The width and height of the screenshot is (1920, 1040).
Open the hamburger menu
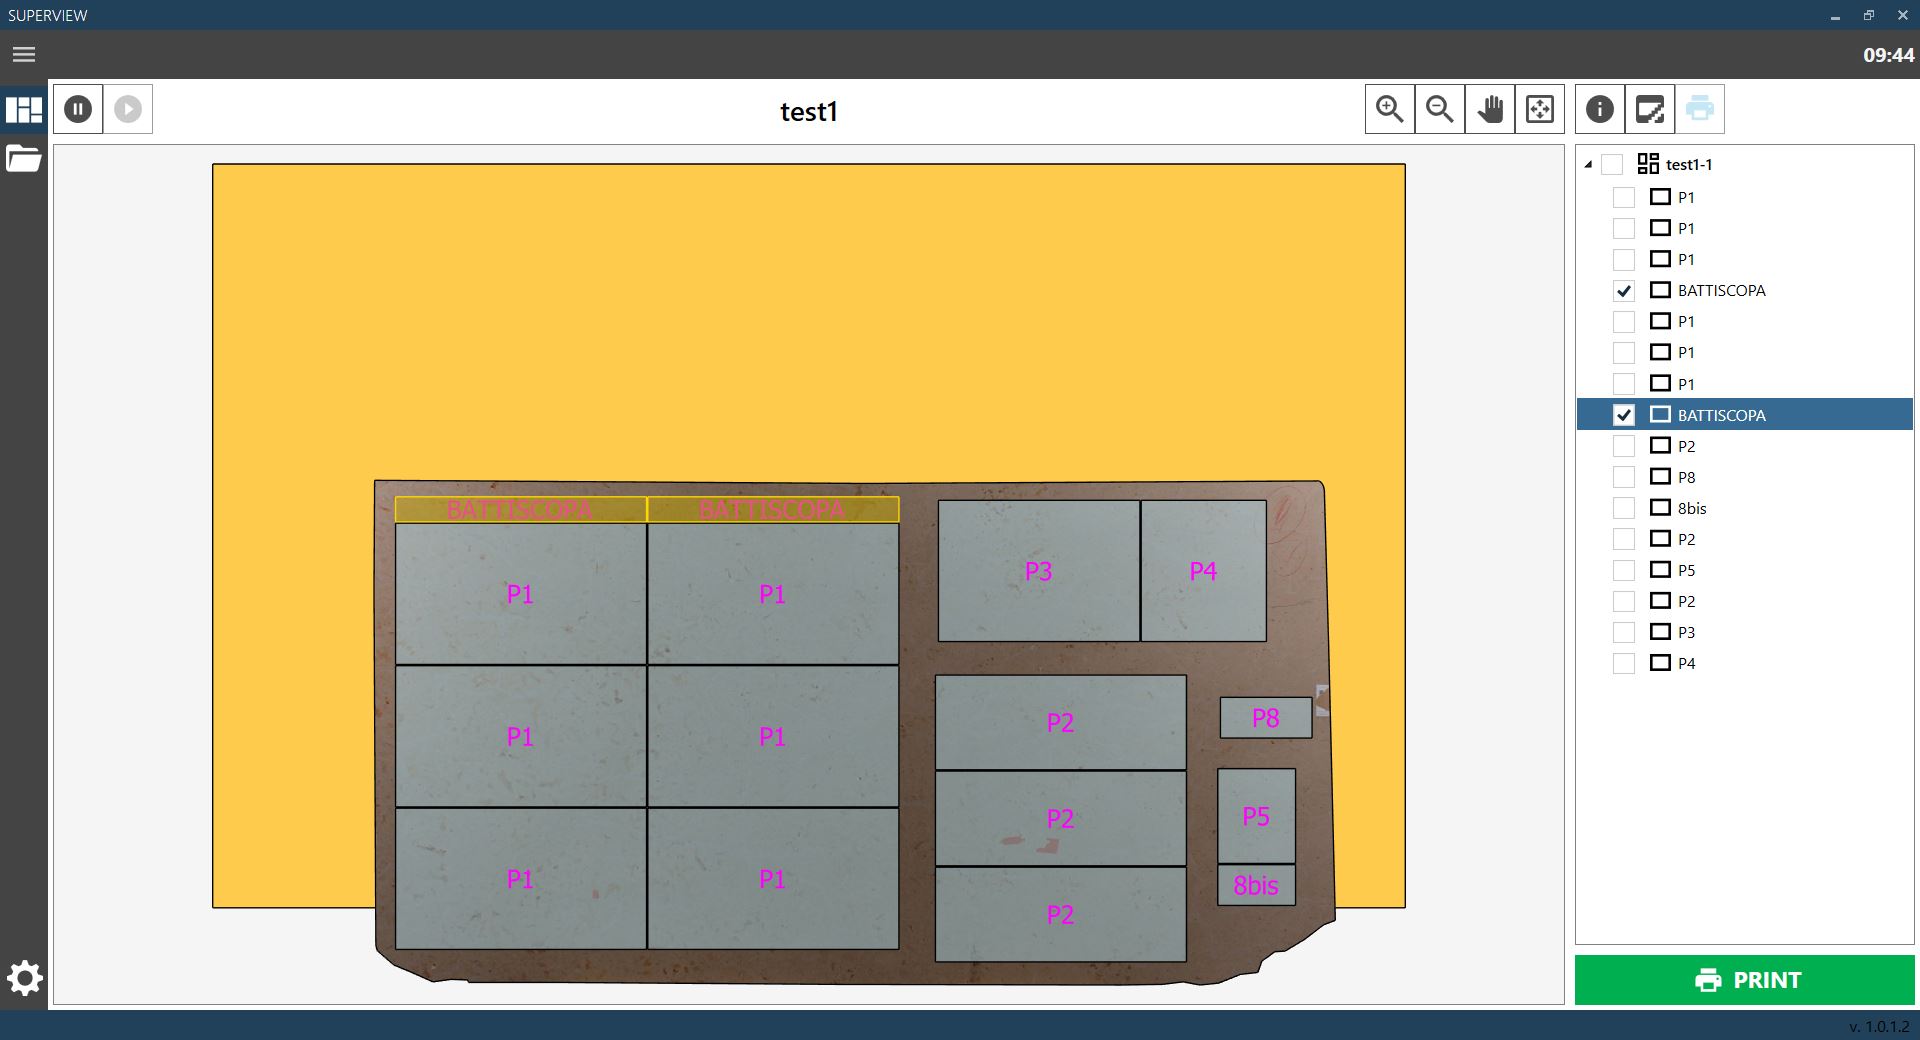coord(24,55)
